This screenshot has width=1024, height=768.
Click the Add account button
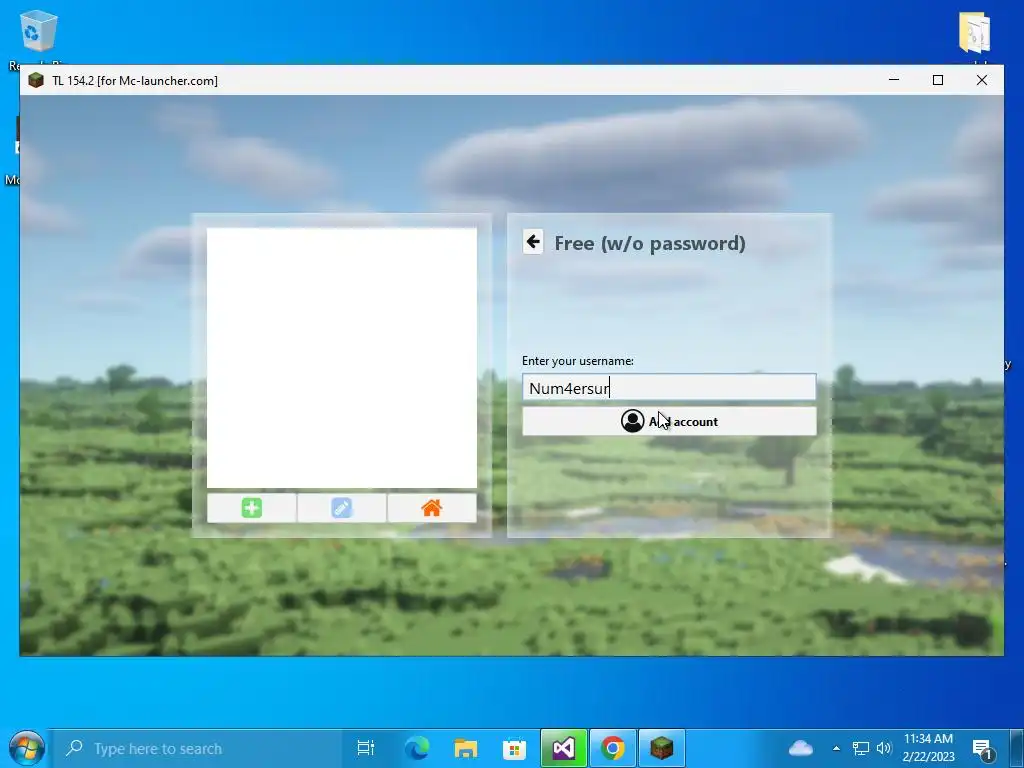pos(669,421)
